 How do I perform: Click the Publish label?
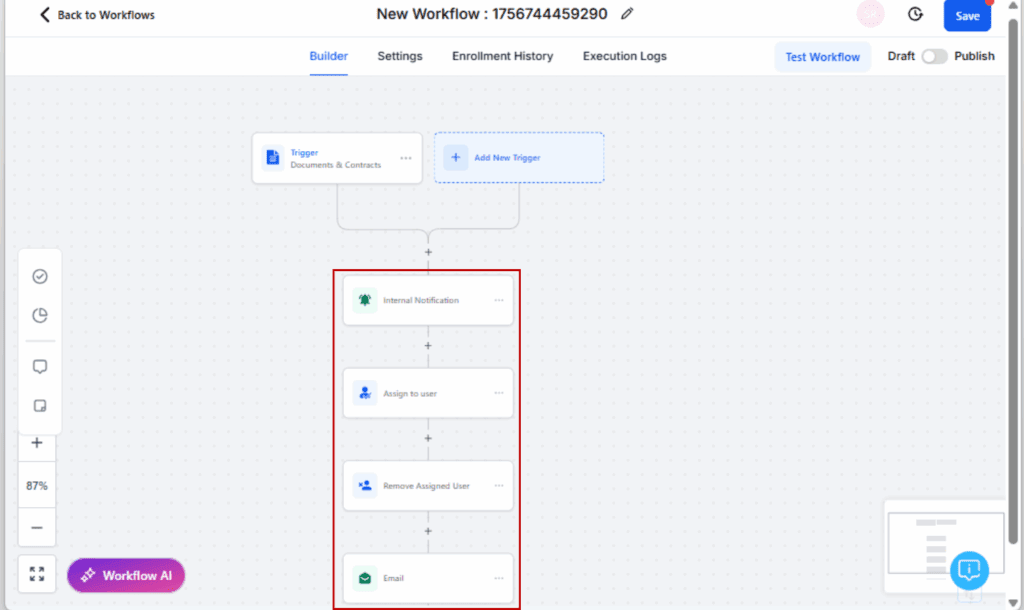point(974,56)
